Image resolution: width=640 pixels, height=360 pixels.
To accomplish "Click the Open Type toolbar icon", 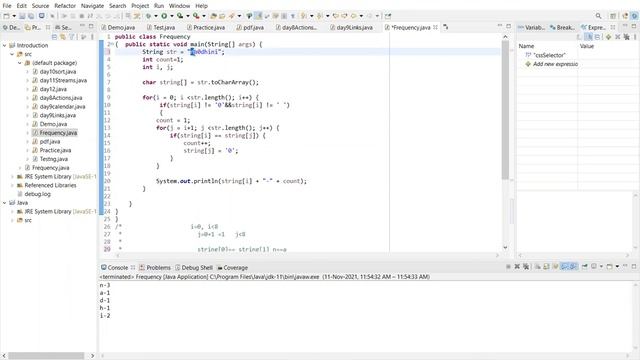I will pos(213,16).
